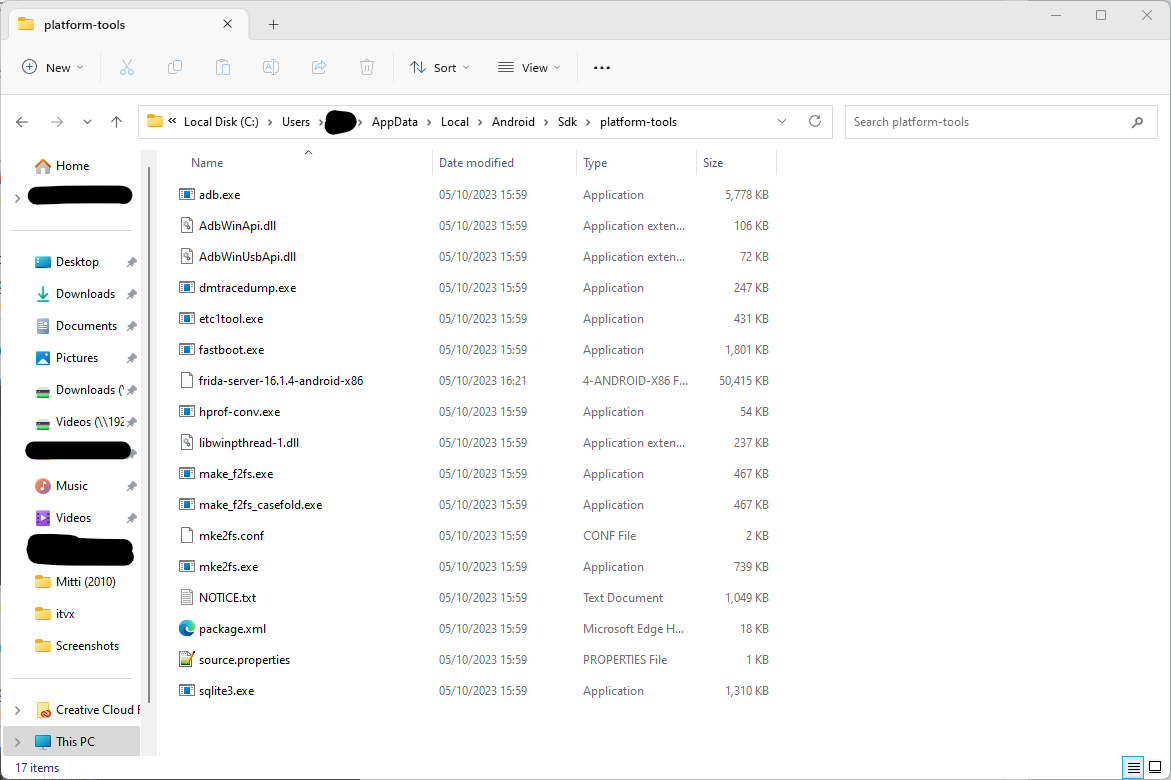Click the Delete trash icon
Viewport: 1171px width, 780px height.
tap(367, 67)
